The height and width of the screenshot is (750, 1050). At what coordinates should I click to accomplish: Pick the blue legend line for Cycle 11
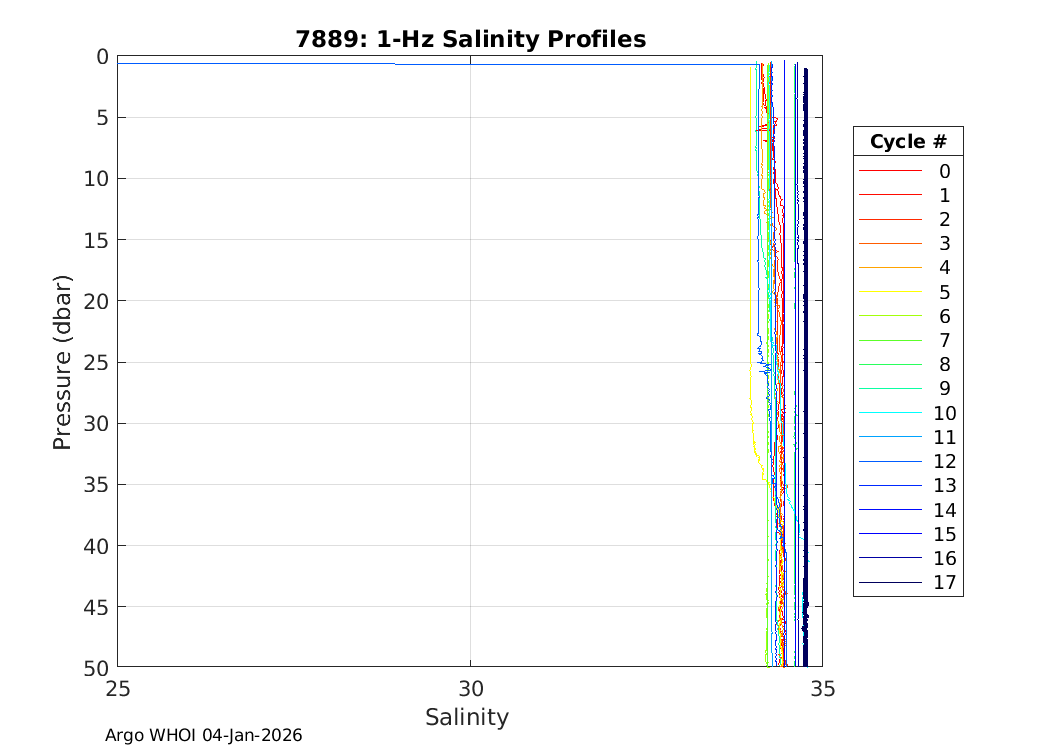coord(889,437)
